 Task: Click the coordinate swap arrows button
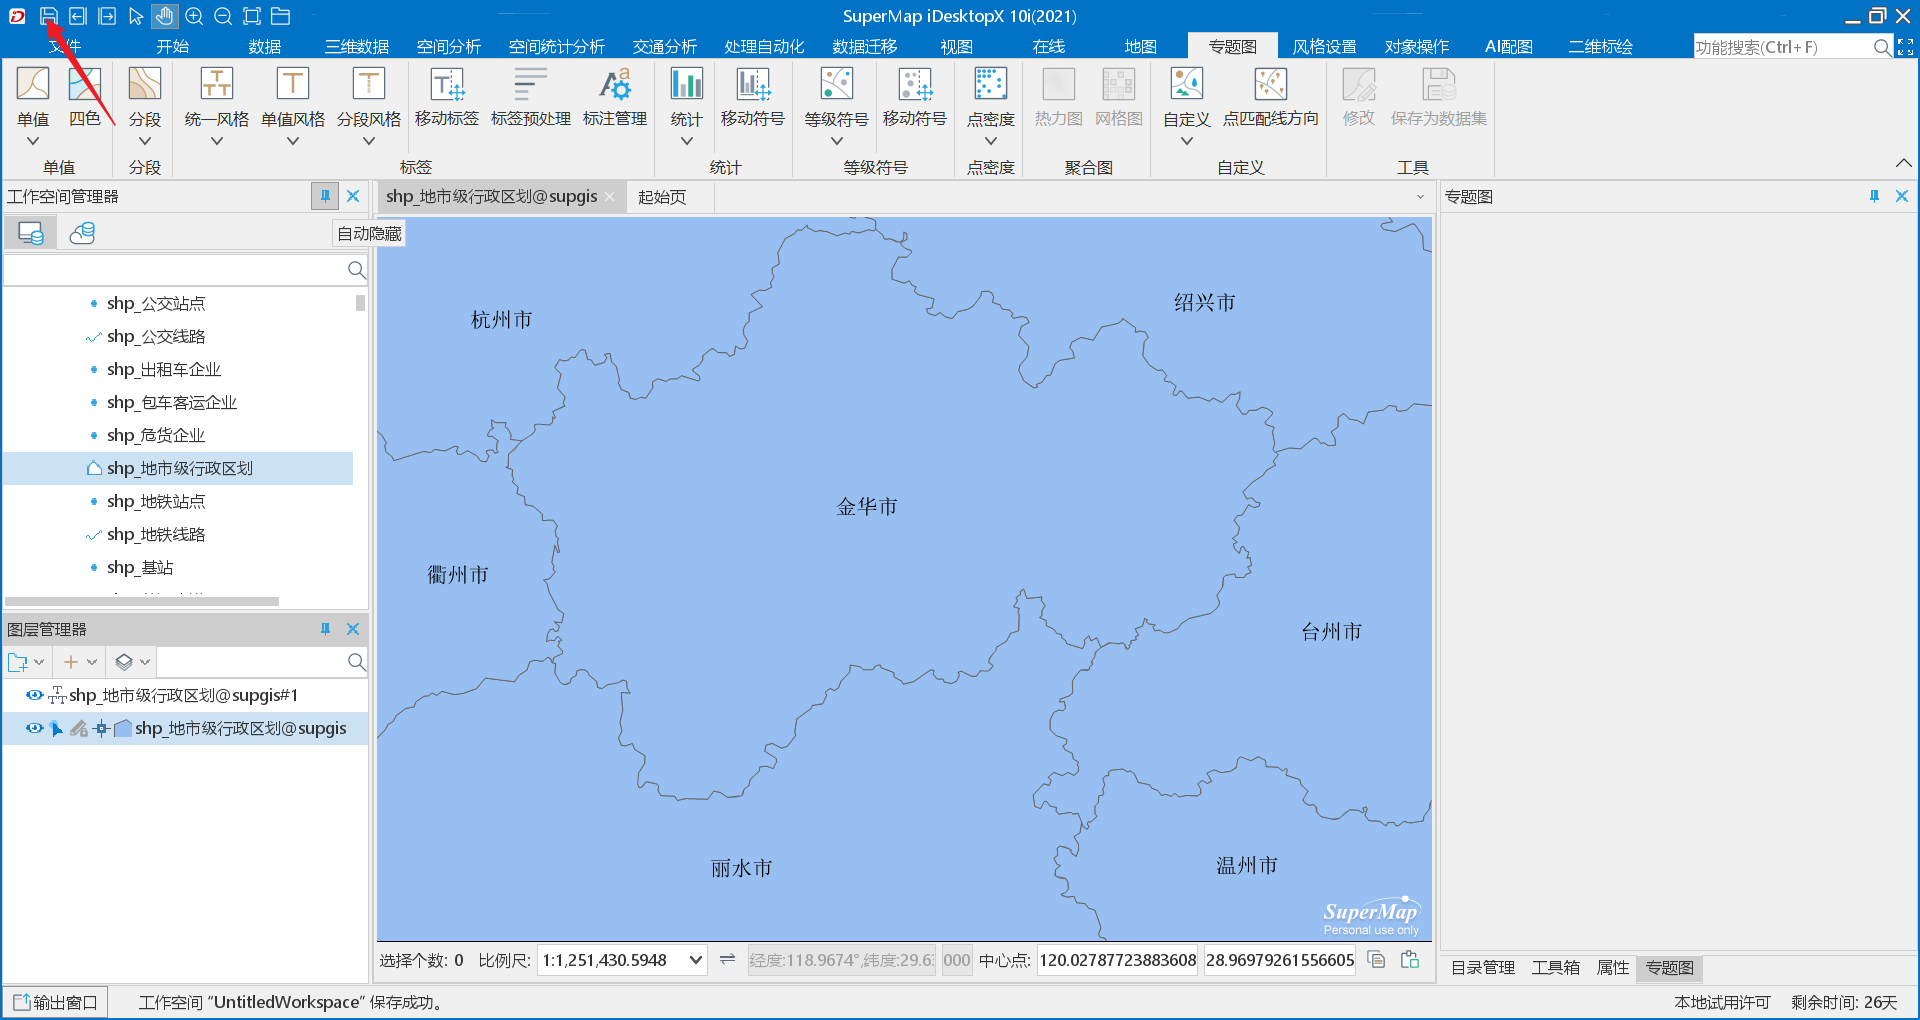[x=728, y=960]
